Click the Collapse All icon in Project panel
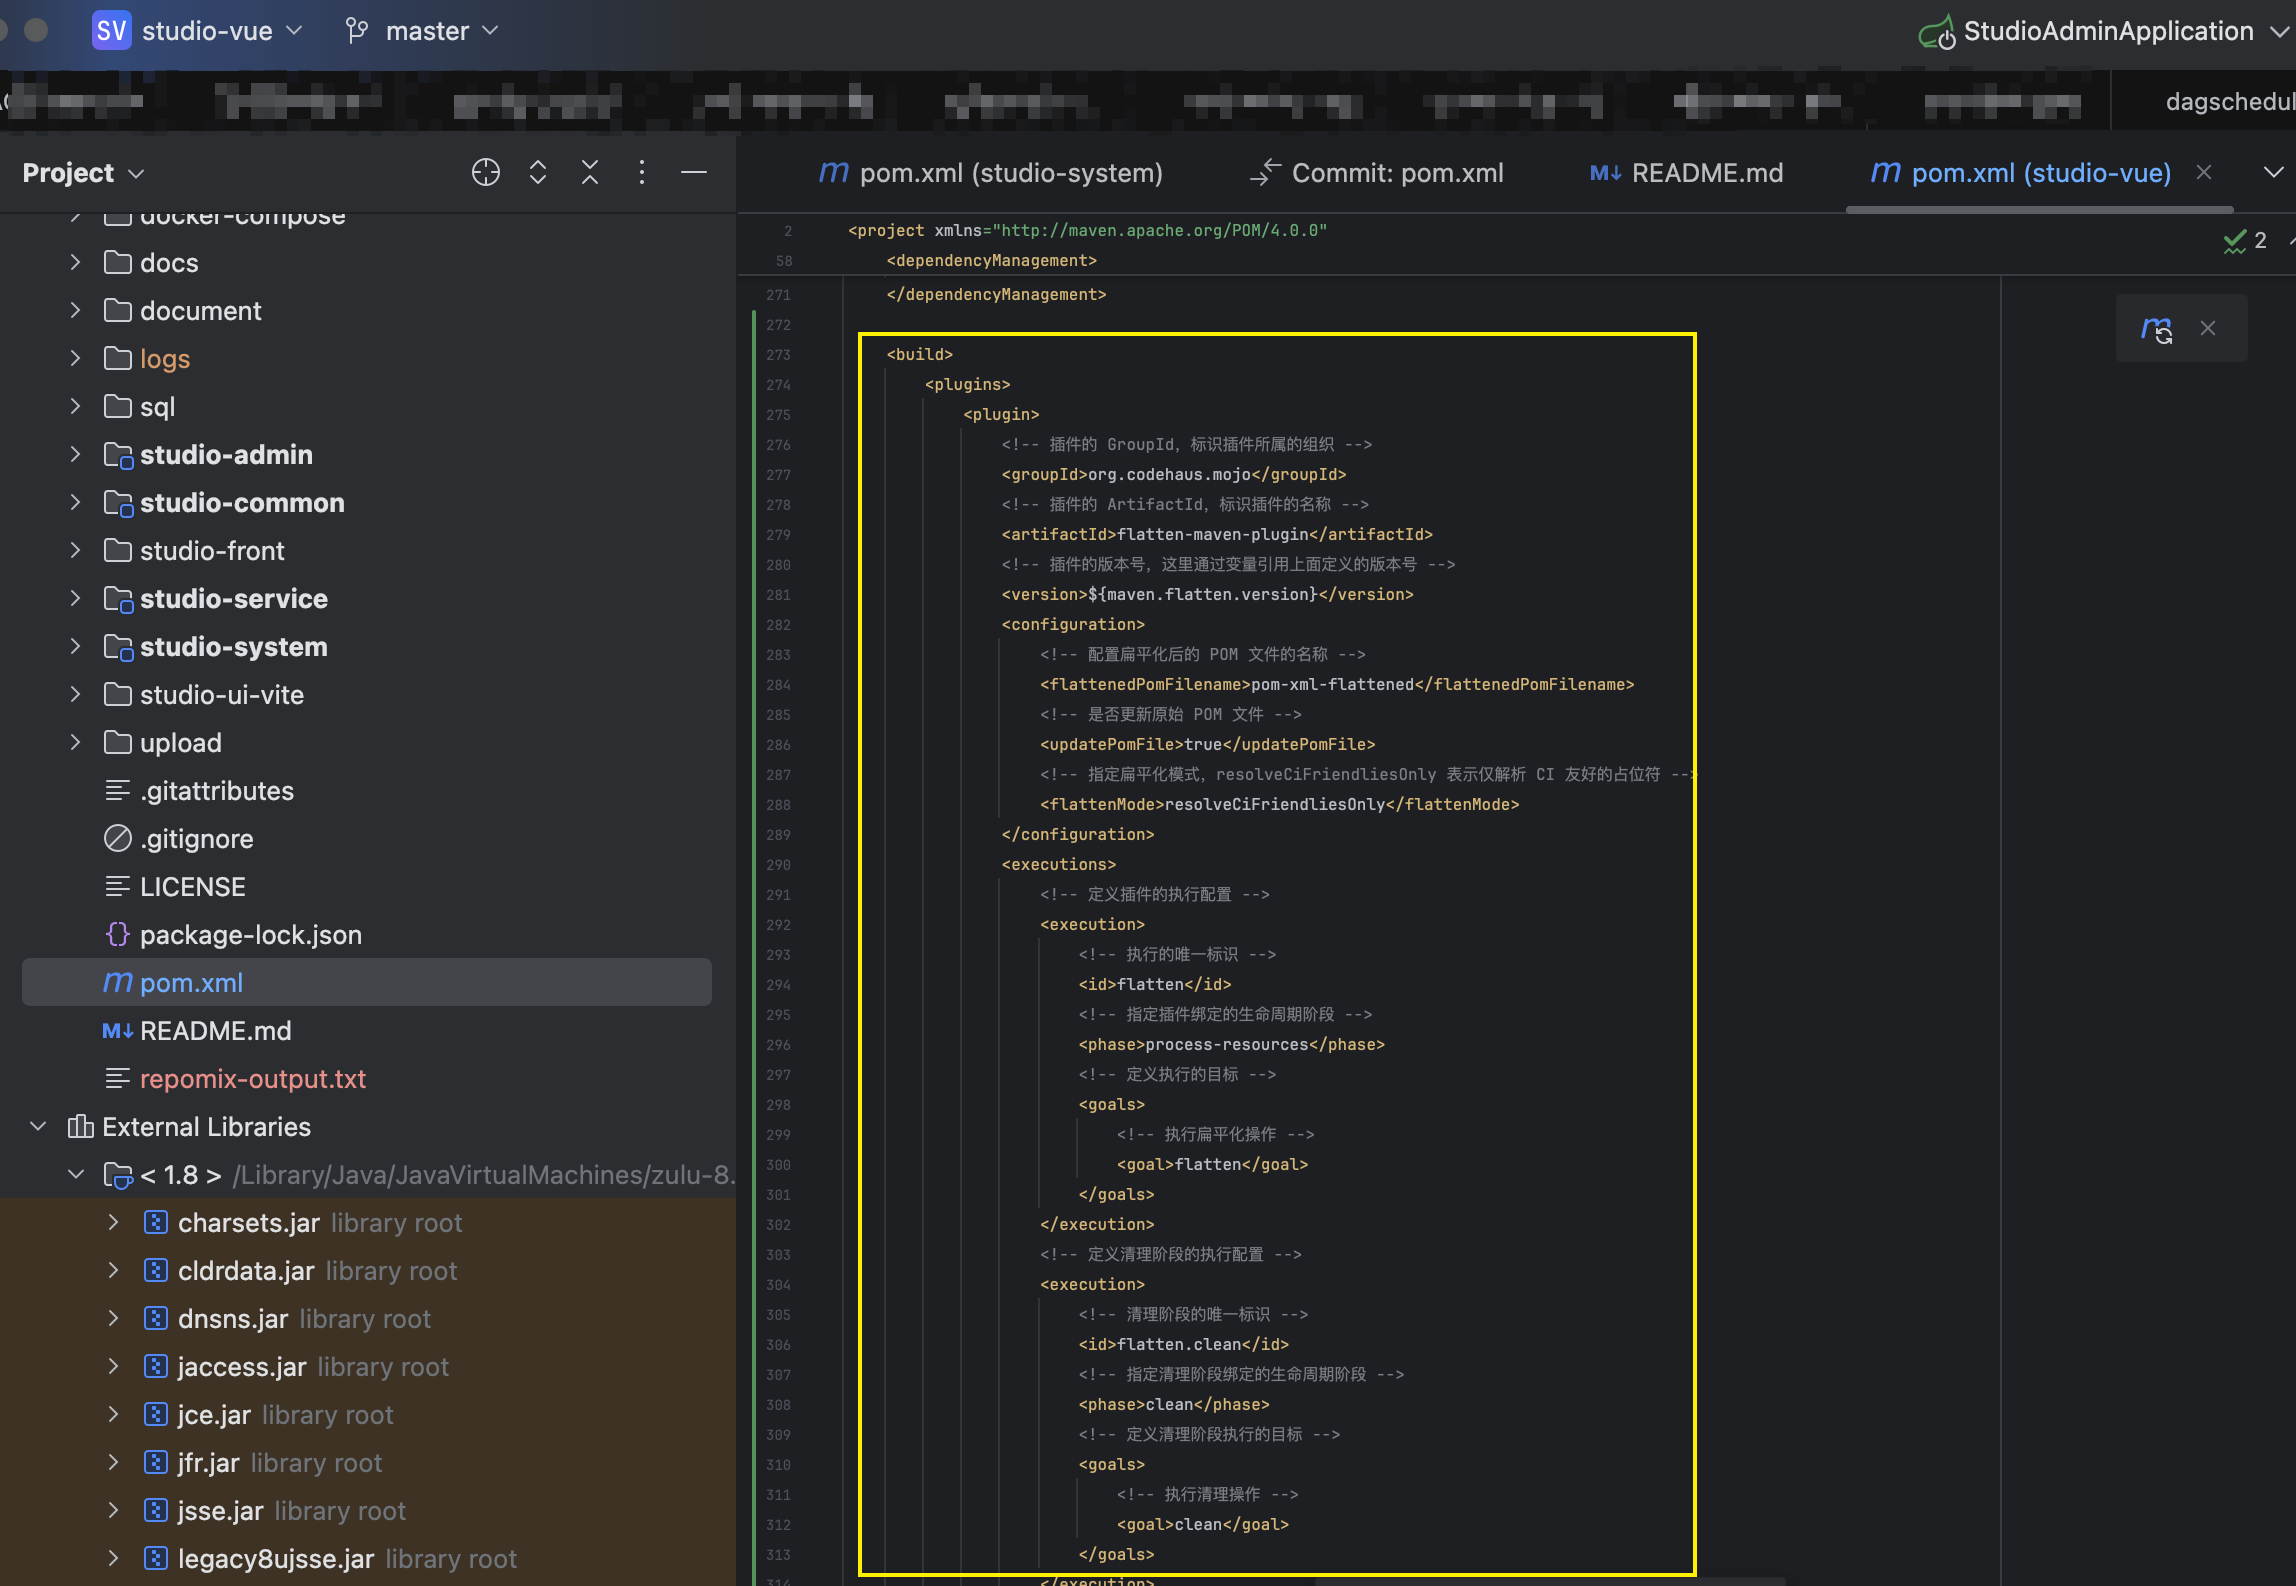The height and width of the screenshot is (1586, 2296). 590,172
